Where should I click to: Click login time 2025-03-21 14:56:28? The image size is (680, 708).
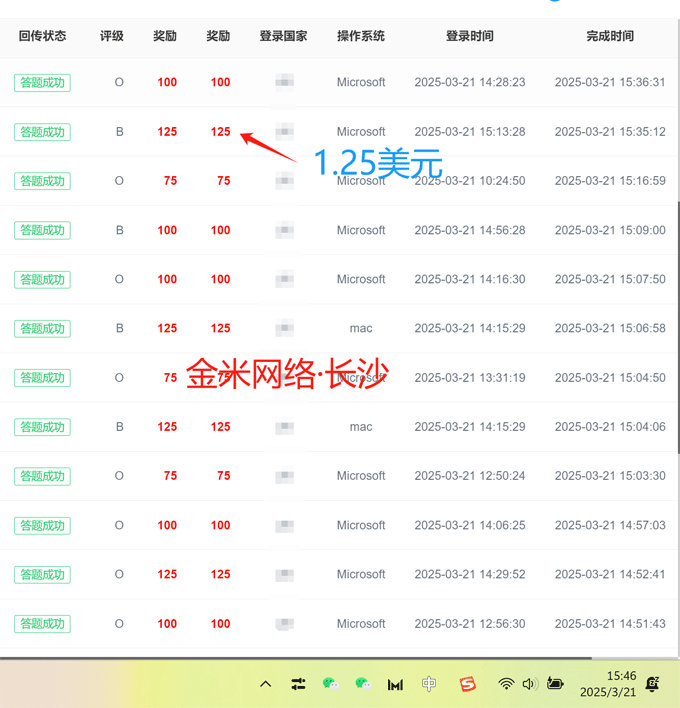pos(470,230)
